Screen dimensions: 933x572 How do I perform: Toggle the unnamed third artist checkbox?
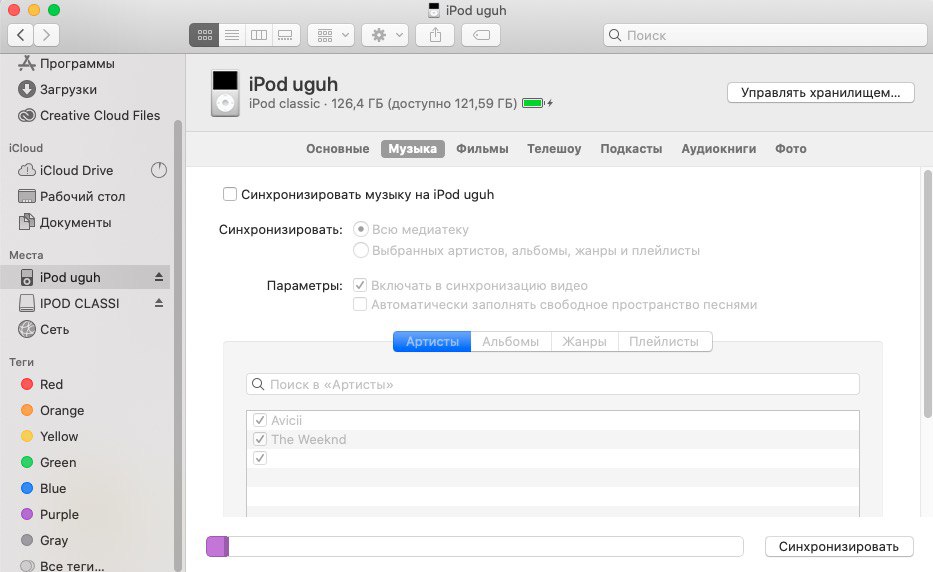[x=260, y=458]
